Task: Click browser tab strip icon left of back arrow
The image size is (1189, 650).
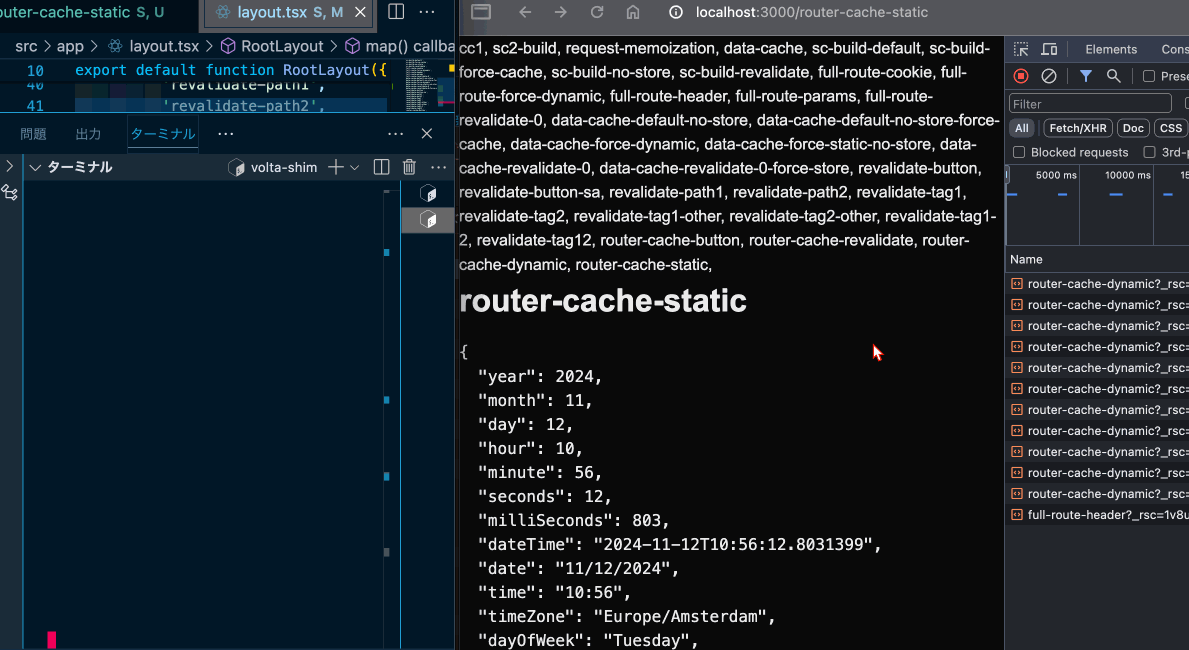Action: [x=481, y=11]
